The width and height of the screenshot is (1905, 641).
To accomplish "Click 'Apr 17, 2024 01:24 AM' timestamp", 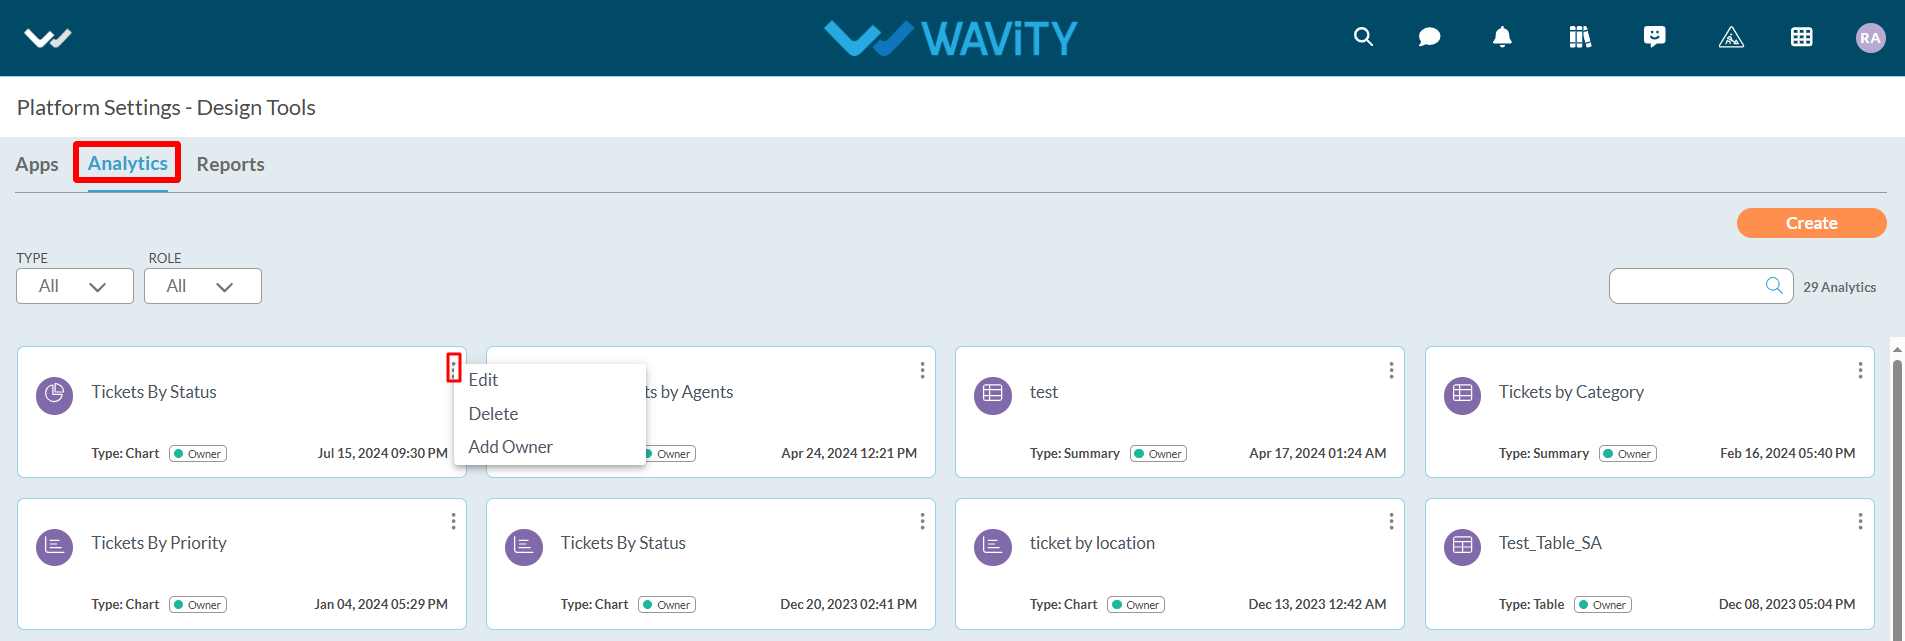I will tap(1317, 454).
